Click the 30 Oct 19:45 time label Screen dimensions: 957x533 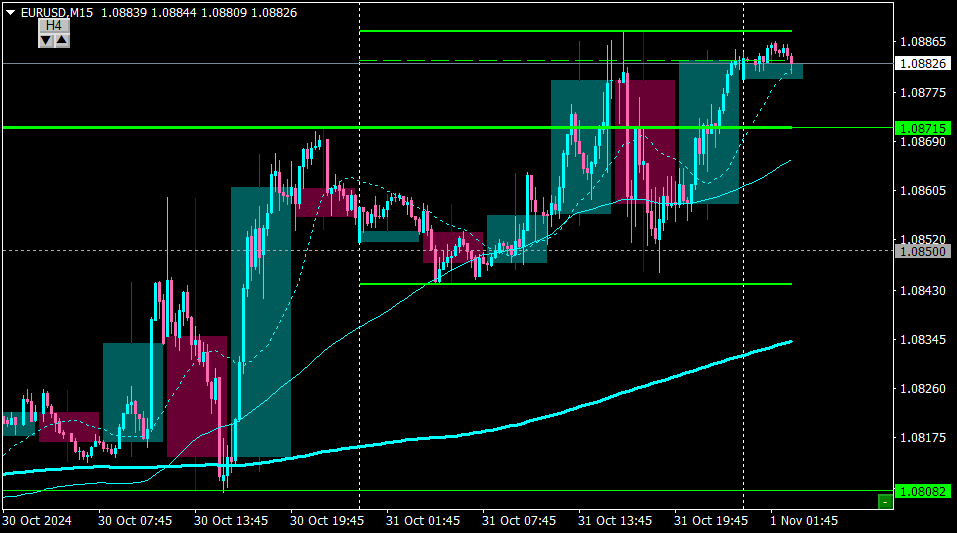coord(327,521)
